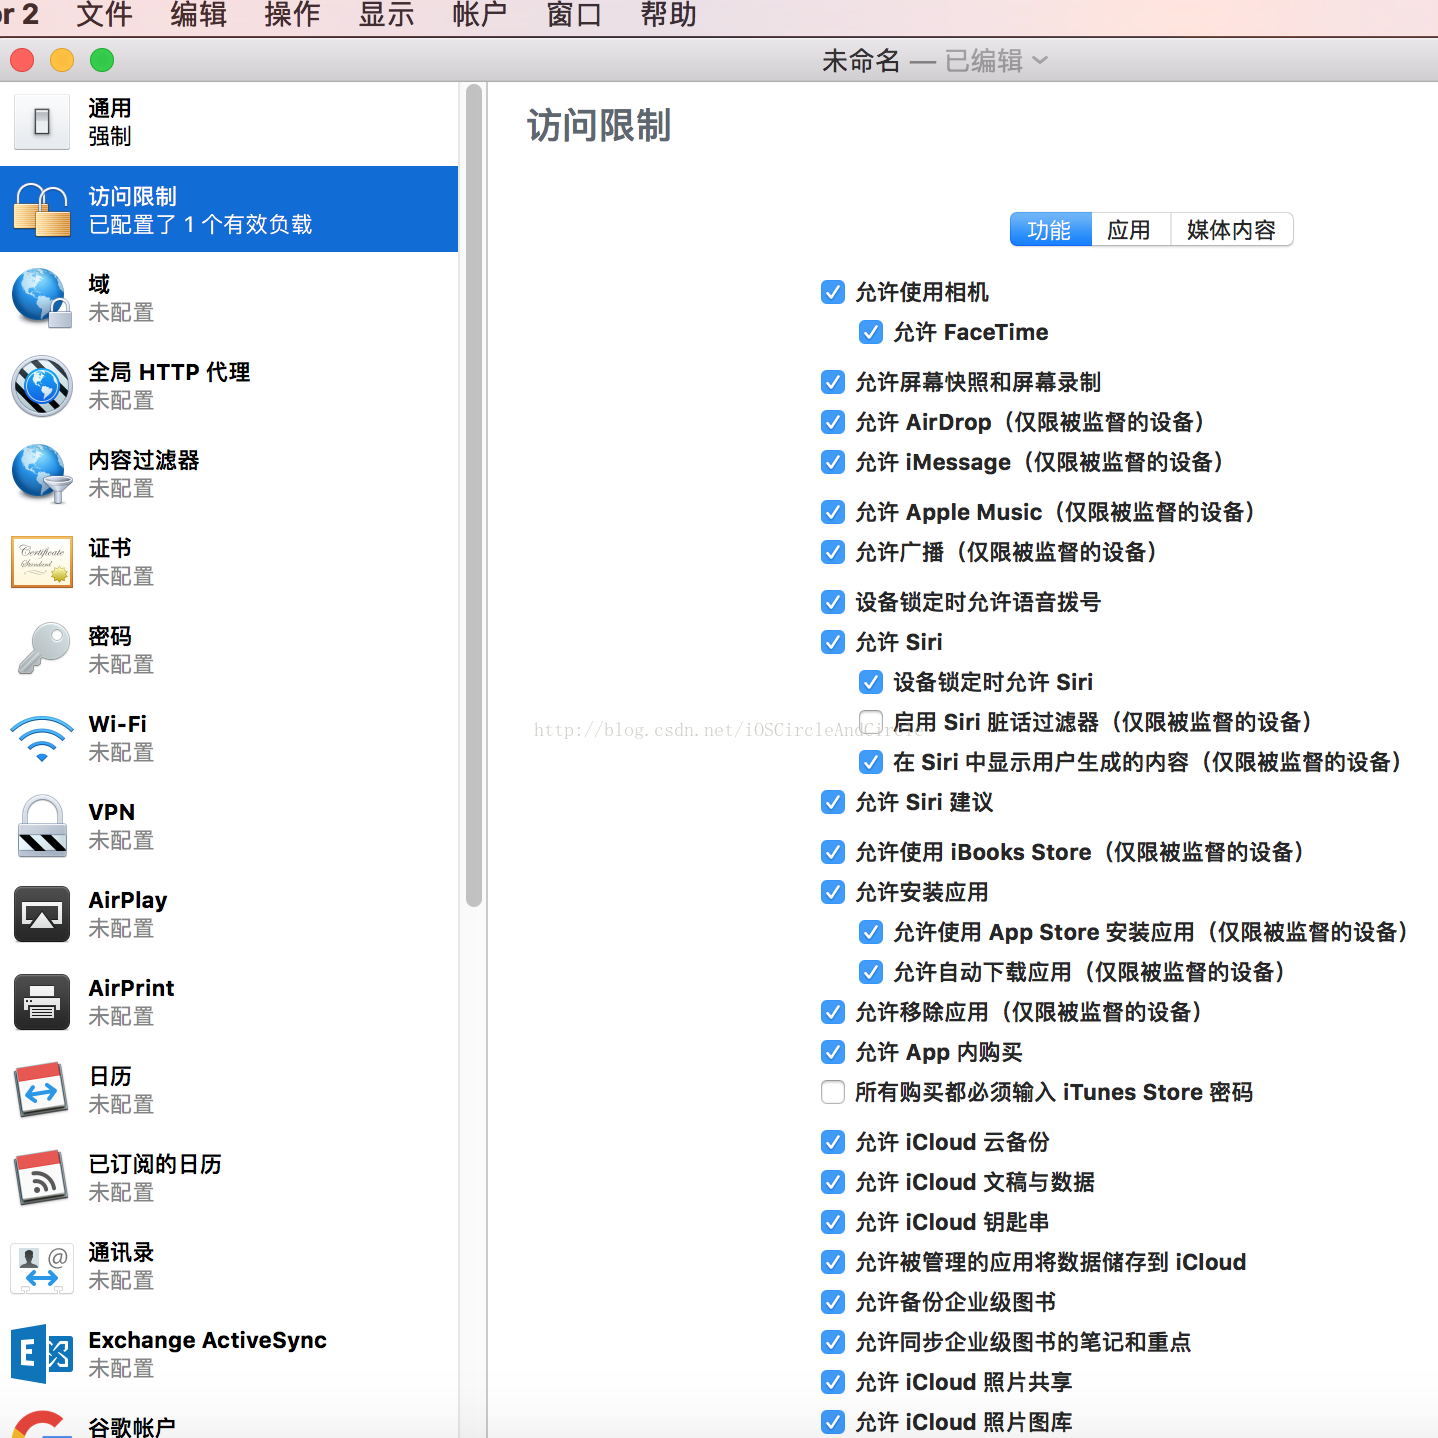Open the 操作 menu
1438x1438 pixels.
[293, 15]
